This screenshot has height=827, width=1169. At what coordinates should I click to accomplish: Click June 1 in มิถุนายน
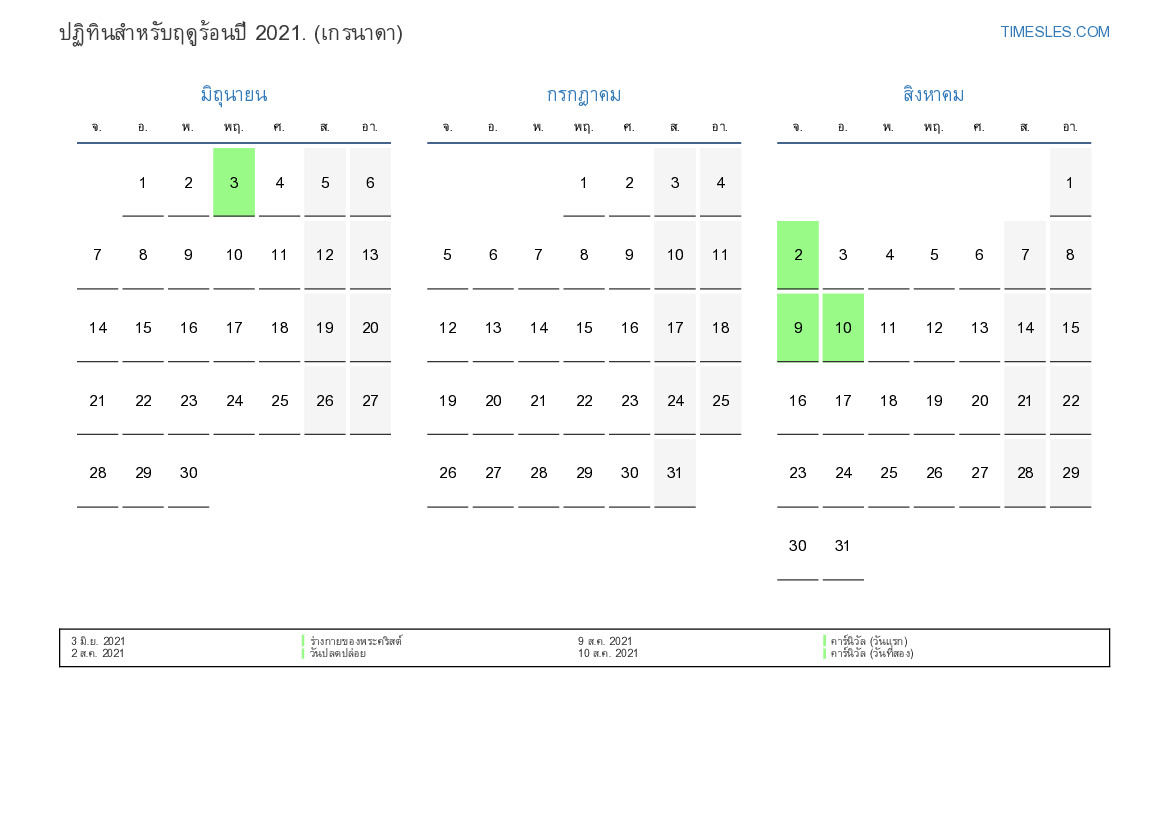tap(143, 183)
